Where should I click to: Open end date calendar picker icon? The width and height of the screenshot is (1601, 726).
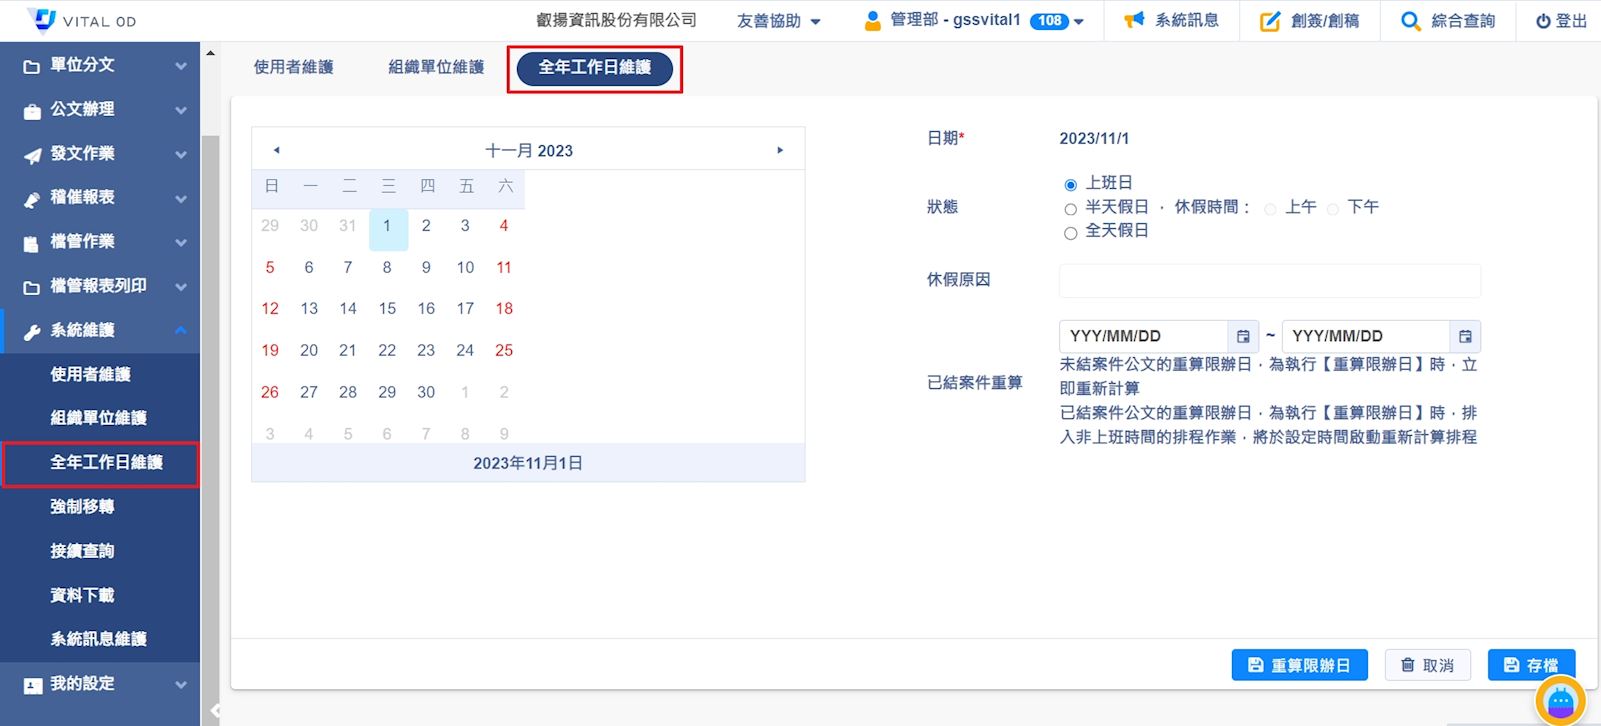point(1465,336)
